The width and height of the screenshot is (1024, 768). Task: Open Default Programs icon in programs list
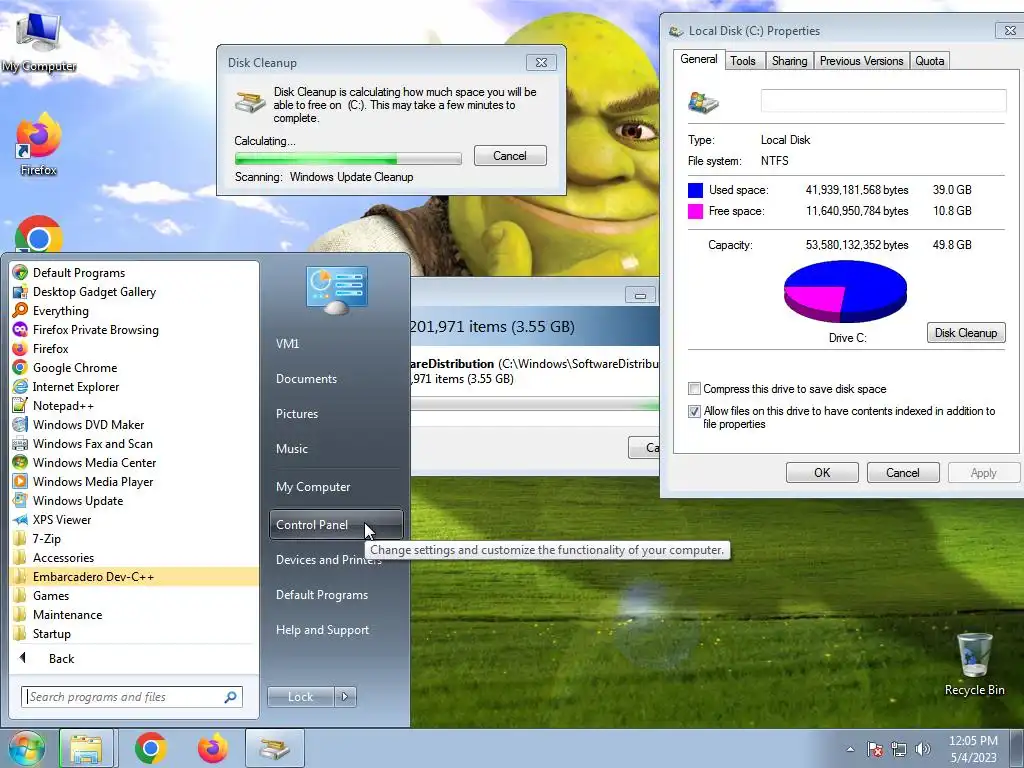[x=20, y=272]
